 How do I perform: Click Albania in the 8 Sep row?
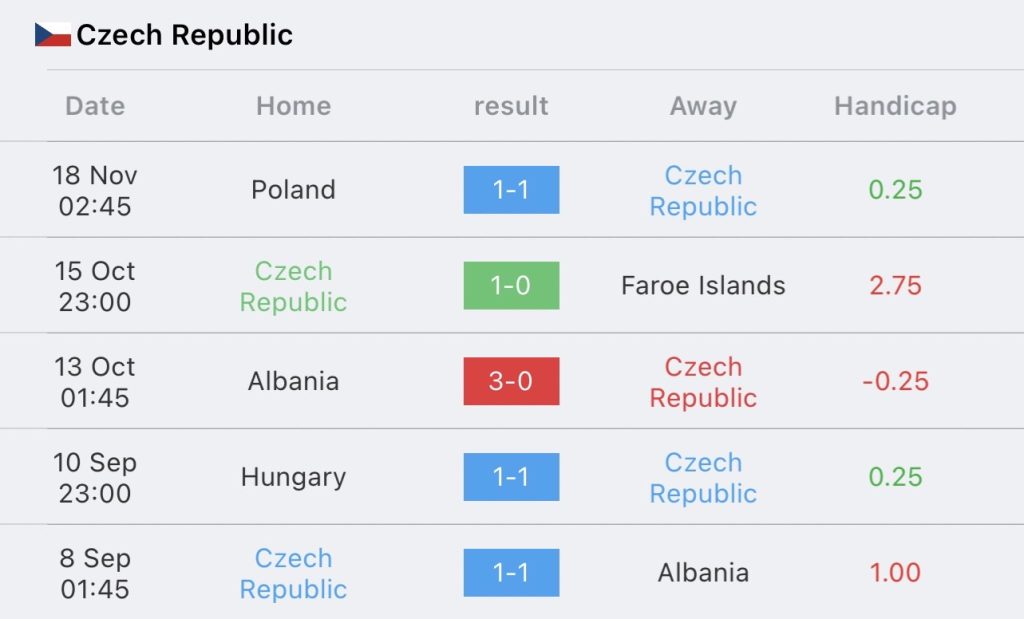703,573
